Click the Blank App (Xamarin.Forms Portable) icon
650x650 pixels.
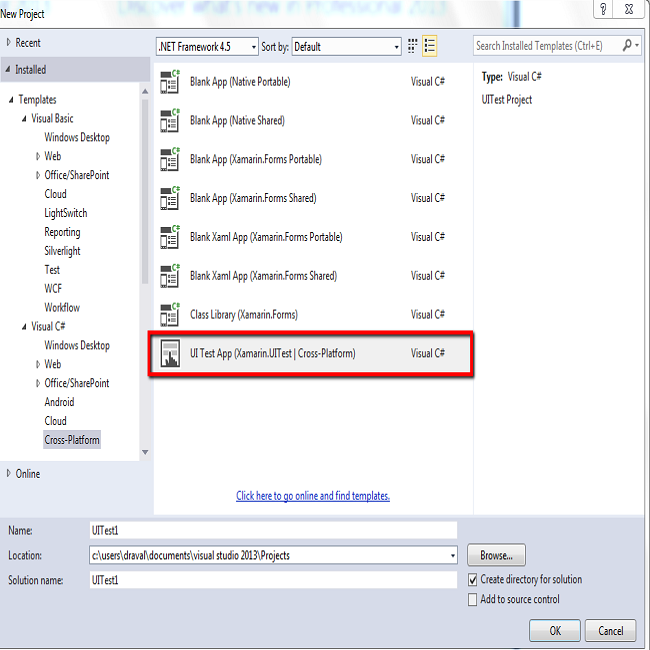(x=170, y=159)
